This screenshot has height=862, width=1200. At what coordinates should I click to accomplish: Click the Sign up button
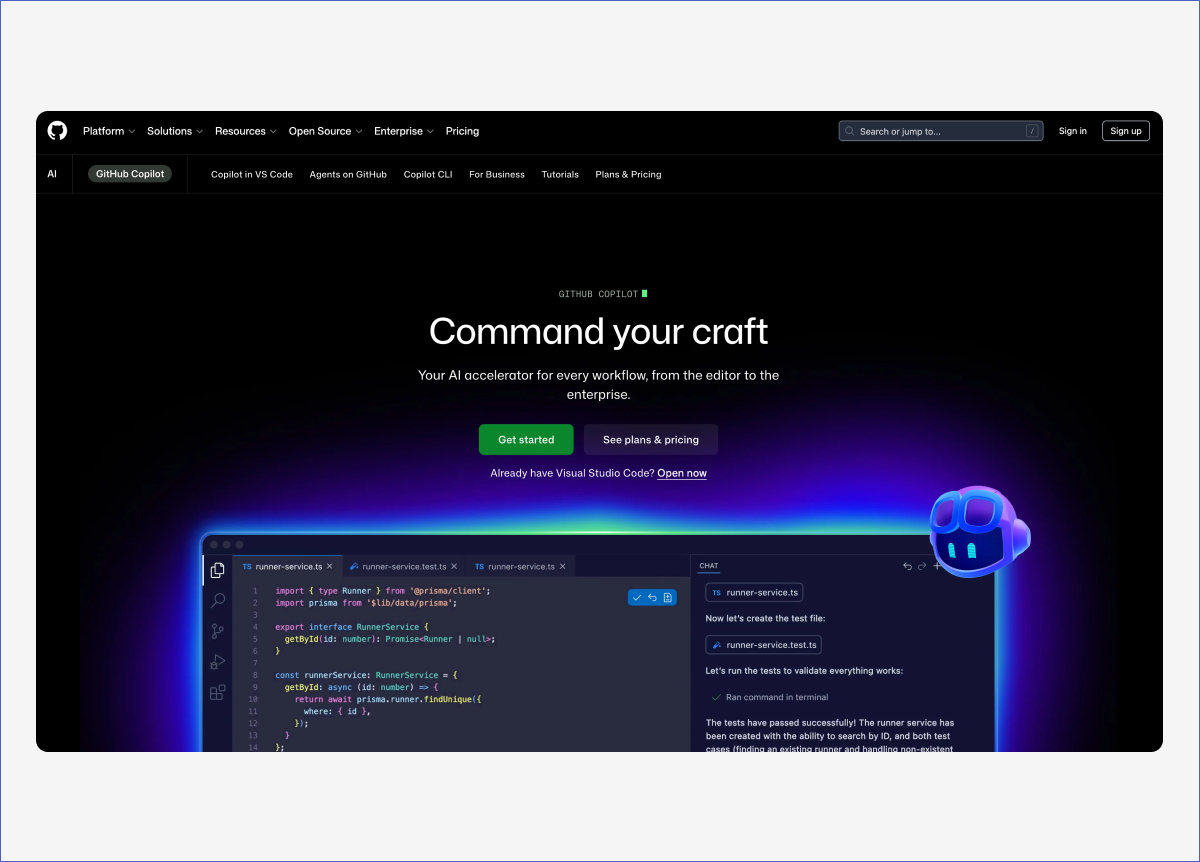point(1126,131)
